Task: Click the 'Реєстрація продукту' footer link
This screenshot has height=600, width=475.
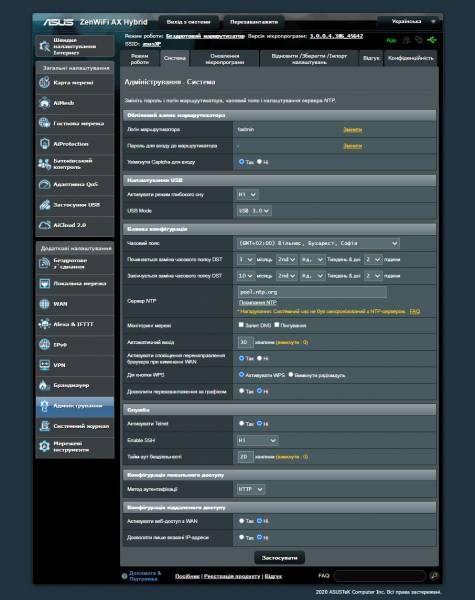Action: point(232,576)
